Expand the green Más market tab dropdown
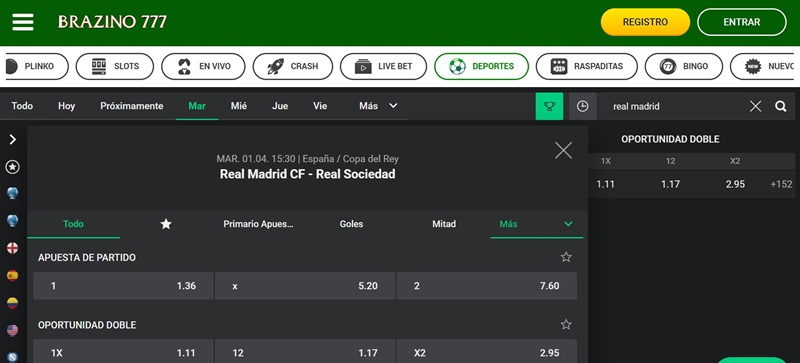The width and height of the screenshot is (800, 363). (x=536, y=224)
